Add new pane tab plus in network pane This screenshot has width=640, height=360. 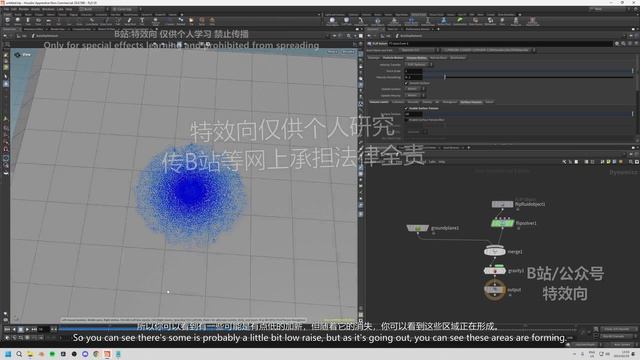click(469, 148)
